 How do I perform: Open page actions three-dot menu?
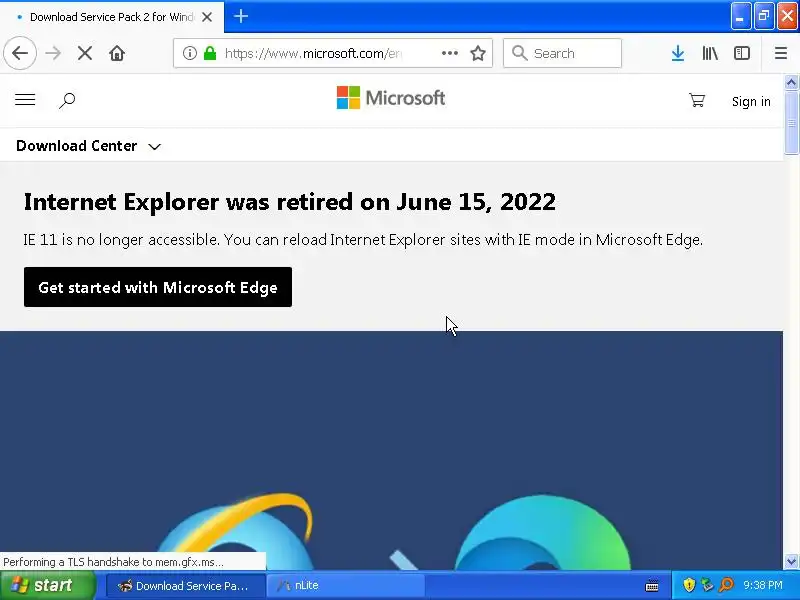(x=449, y=53)
